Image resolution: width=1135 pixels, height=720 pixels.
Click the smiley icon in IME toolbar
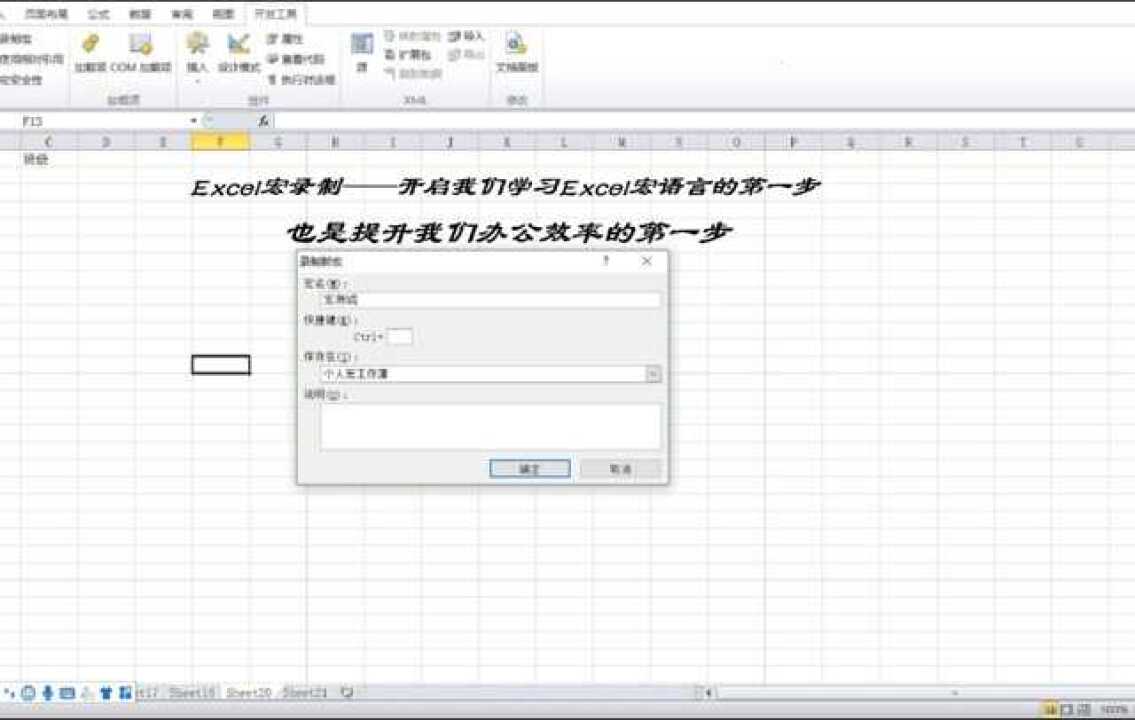coord(28,693)
